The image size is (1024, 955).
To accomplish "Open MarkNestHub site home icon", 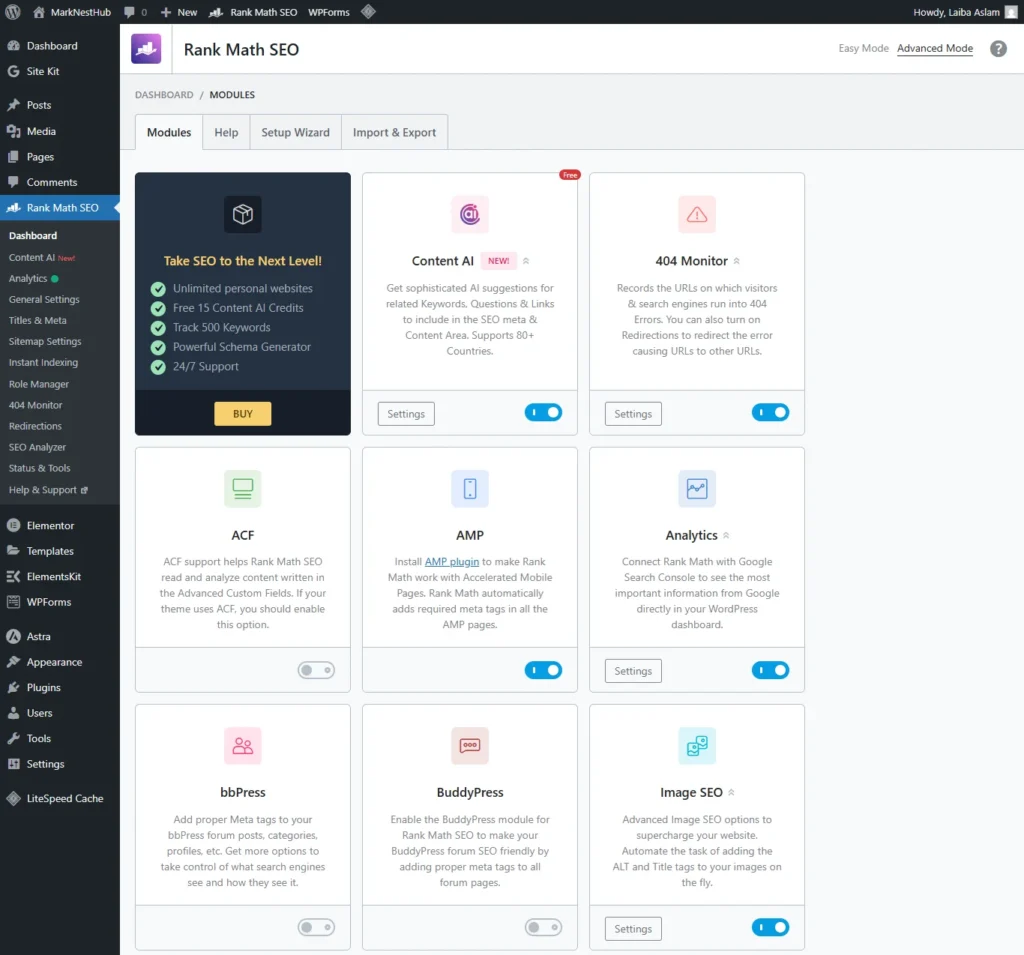I will tap(39, 12).
